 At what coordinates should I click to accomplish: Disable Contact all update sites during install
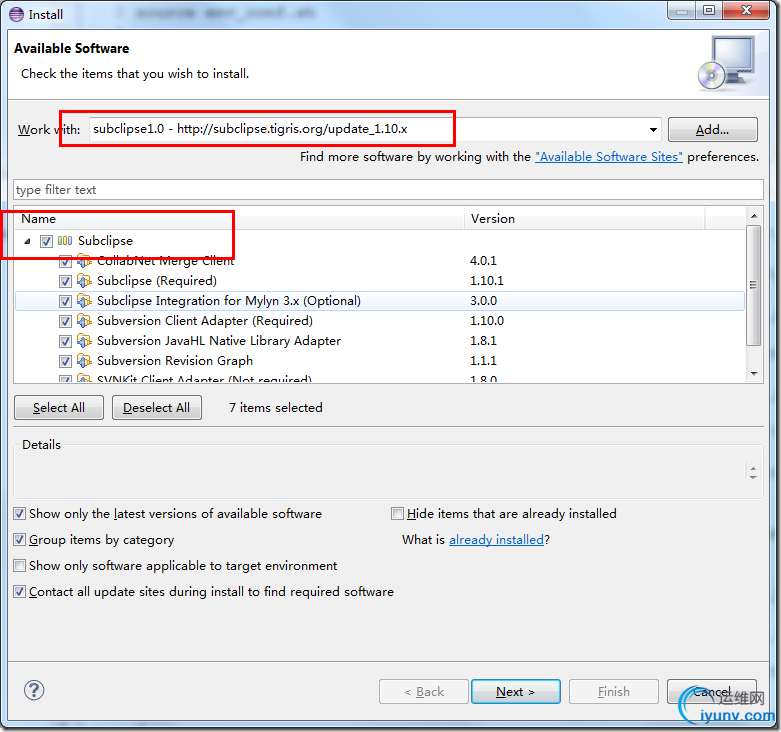(x=19, y=592)
